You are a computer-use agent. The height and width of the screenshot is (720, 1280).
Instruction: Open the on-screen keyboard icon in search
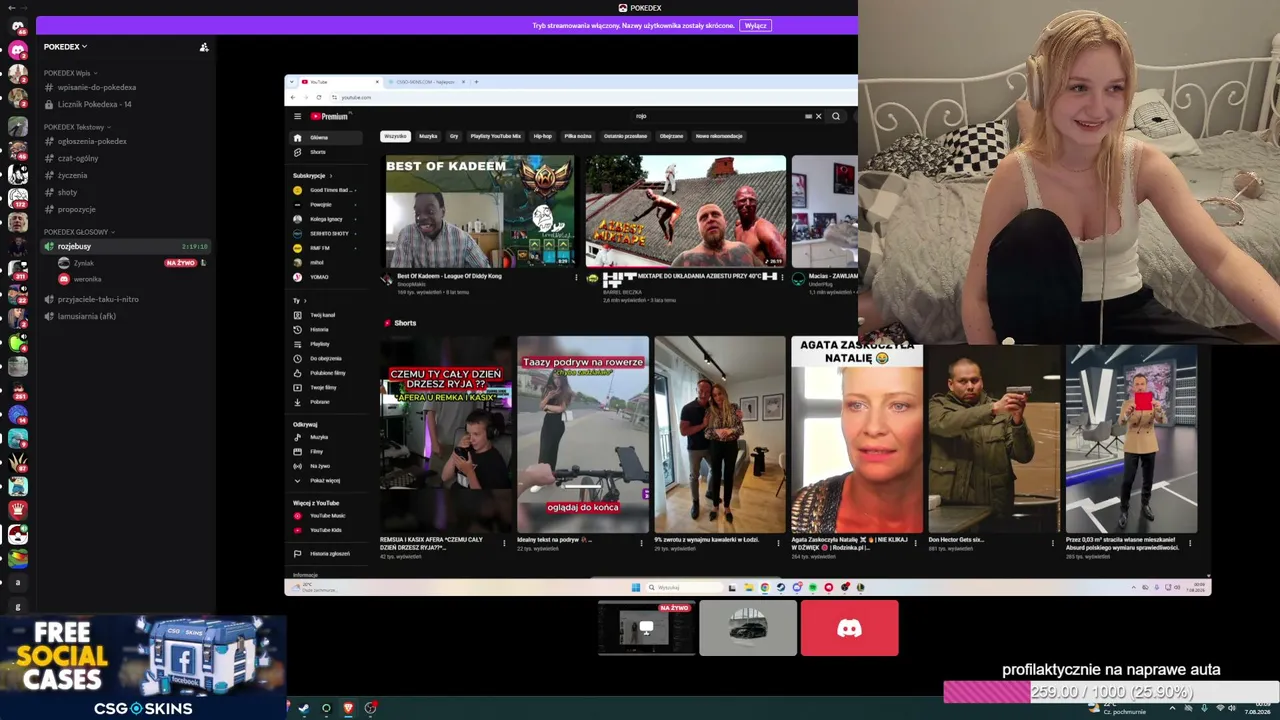pos(808,116)
